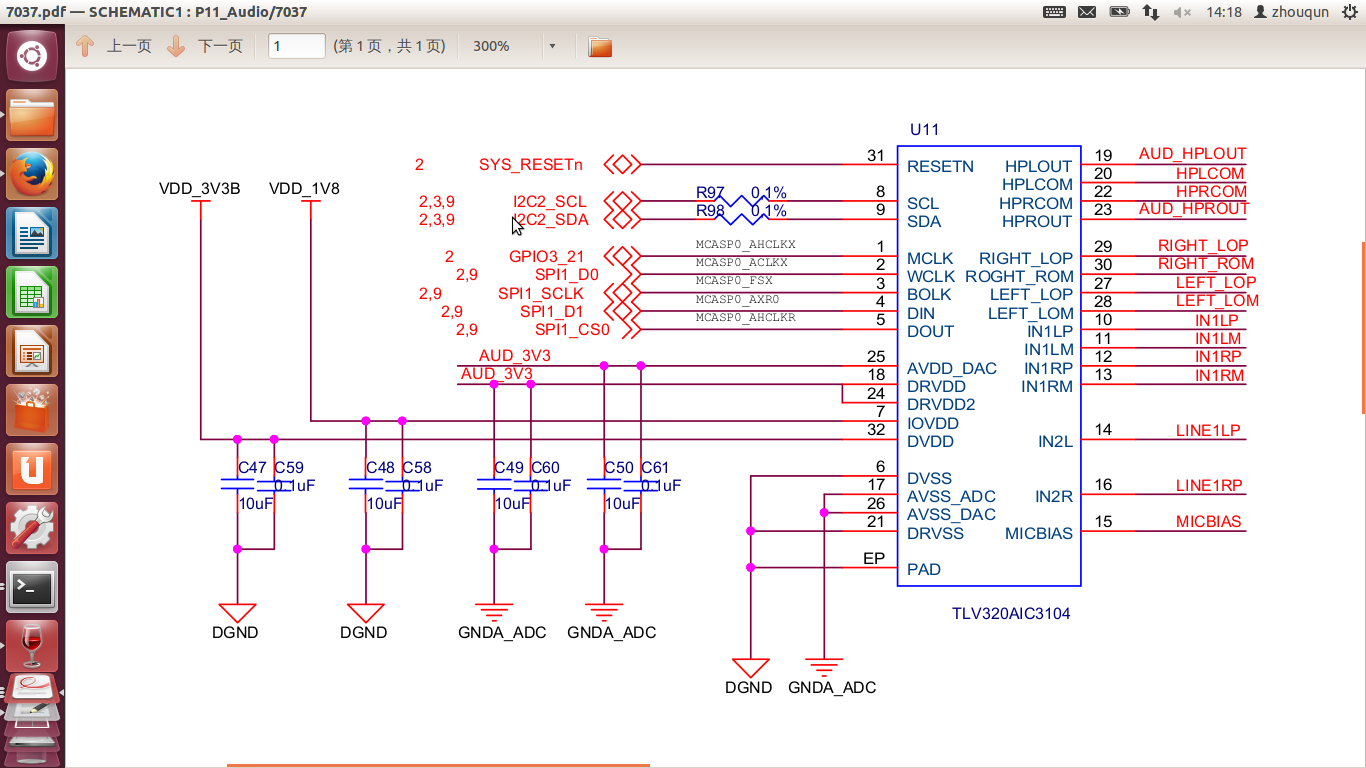The image size is (1366, 768).
Task: Open System Settings wrench-and-gear icon
Action: [x=32, y=529]
